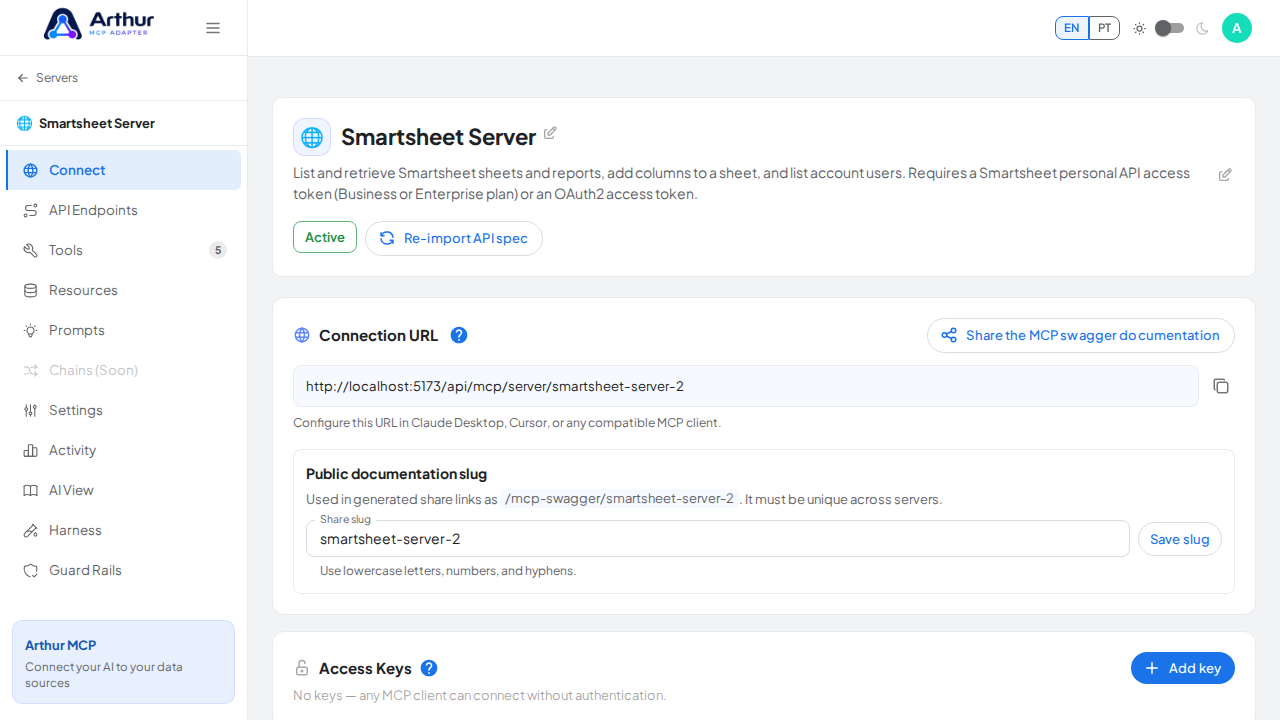Image resolution: width=1280 pixels, height=720 pixels.
Task: Open Access Keys help icon
Action: point(429,668)
